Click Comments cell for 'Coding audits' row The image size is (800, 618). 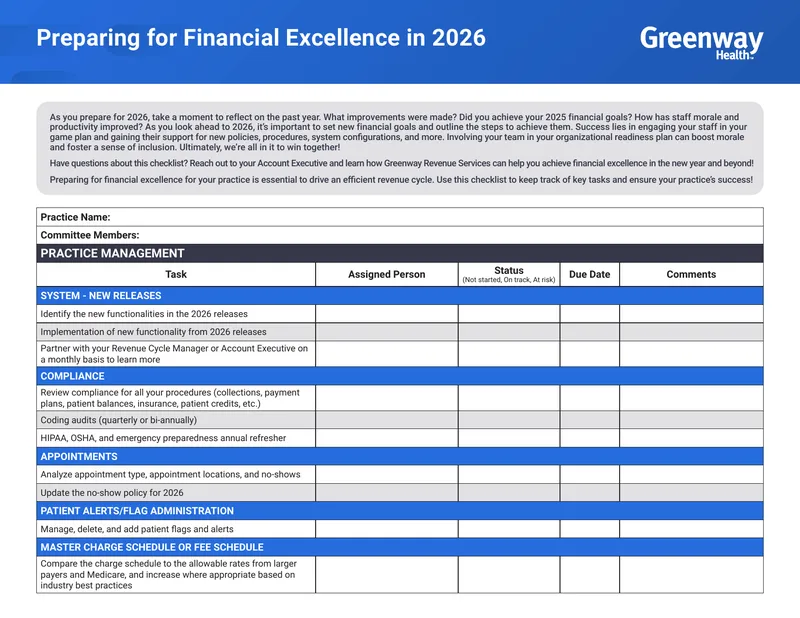(x=691, y=420)
